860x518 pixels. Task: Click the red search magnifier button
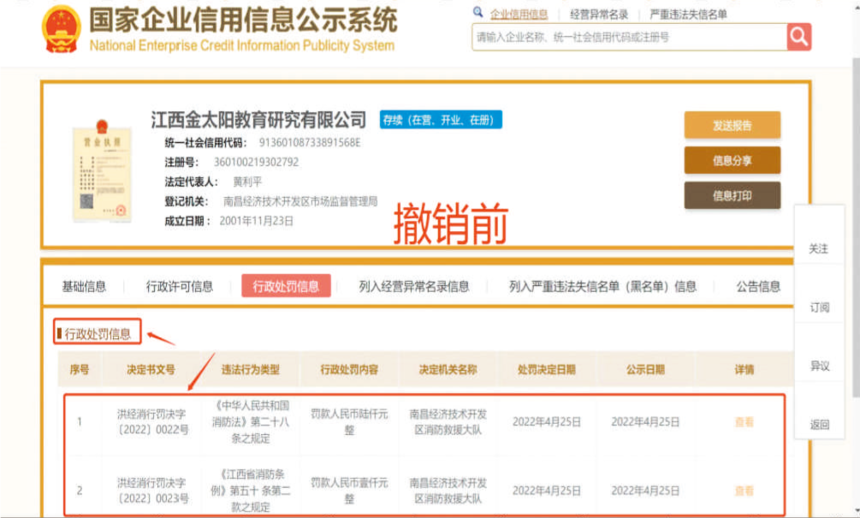click(x=799, y=37)
